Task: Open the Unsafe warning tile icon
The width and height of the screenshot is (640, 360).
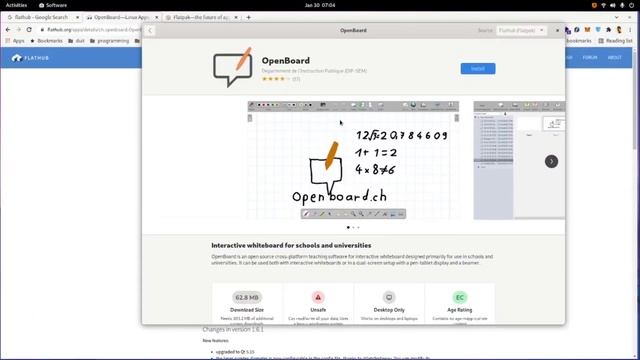Action: pos(318,297)
